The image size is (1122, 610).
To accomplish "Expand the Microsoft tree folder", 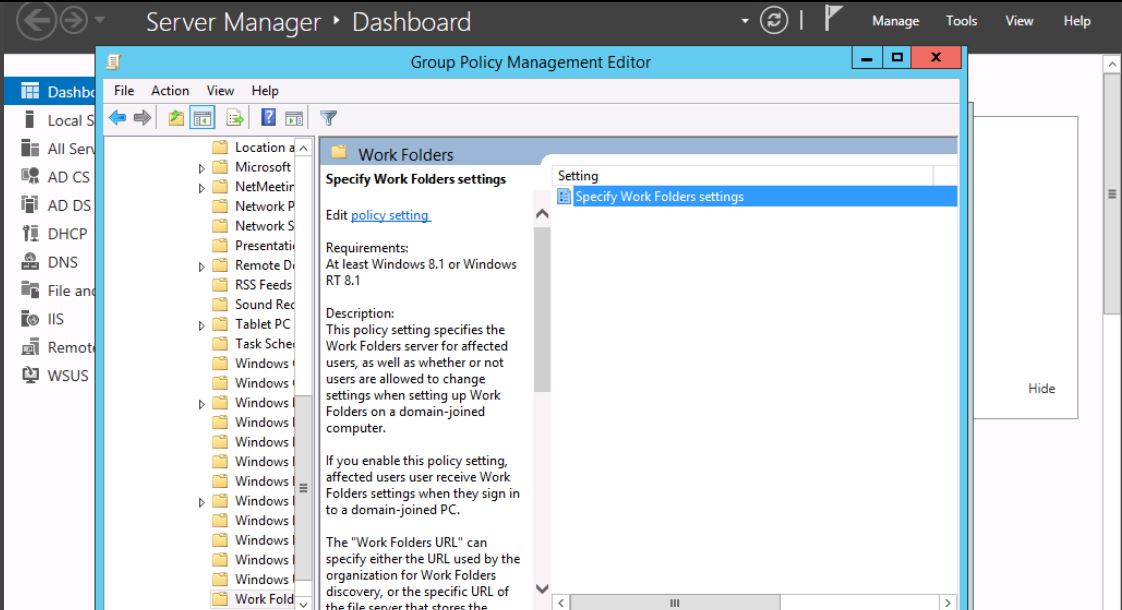I will point(202,168).
